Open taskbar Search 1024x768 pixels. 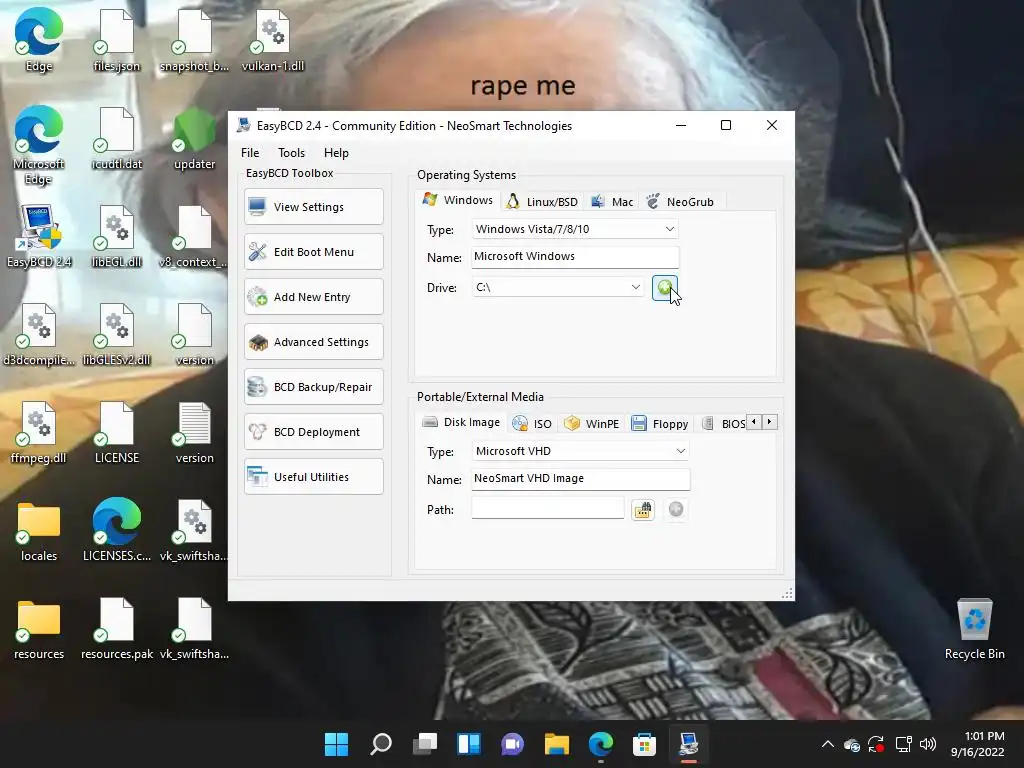click(381, 744)
